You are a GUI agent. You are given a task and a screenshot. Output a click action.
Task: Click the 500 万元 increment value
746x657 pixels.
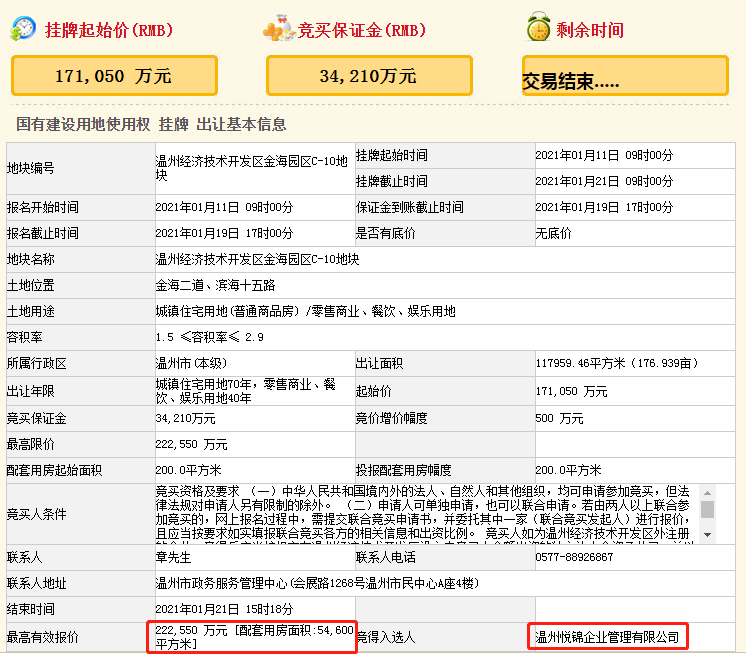pos(559,419)
